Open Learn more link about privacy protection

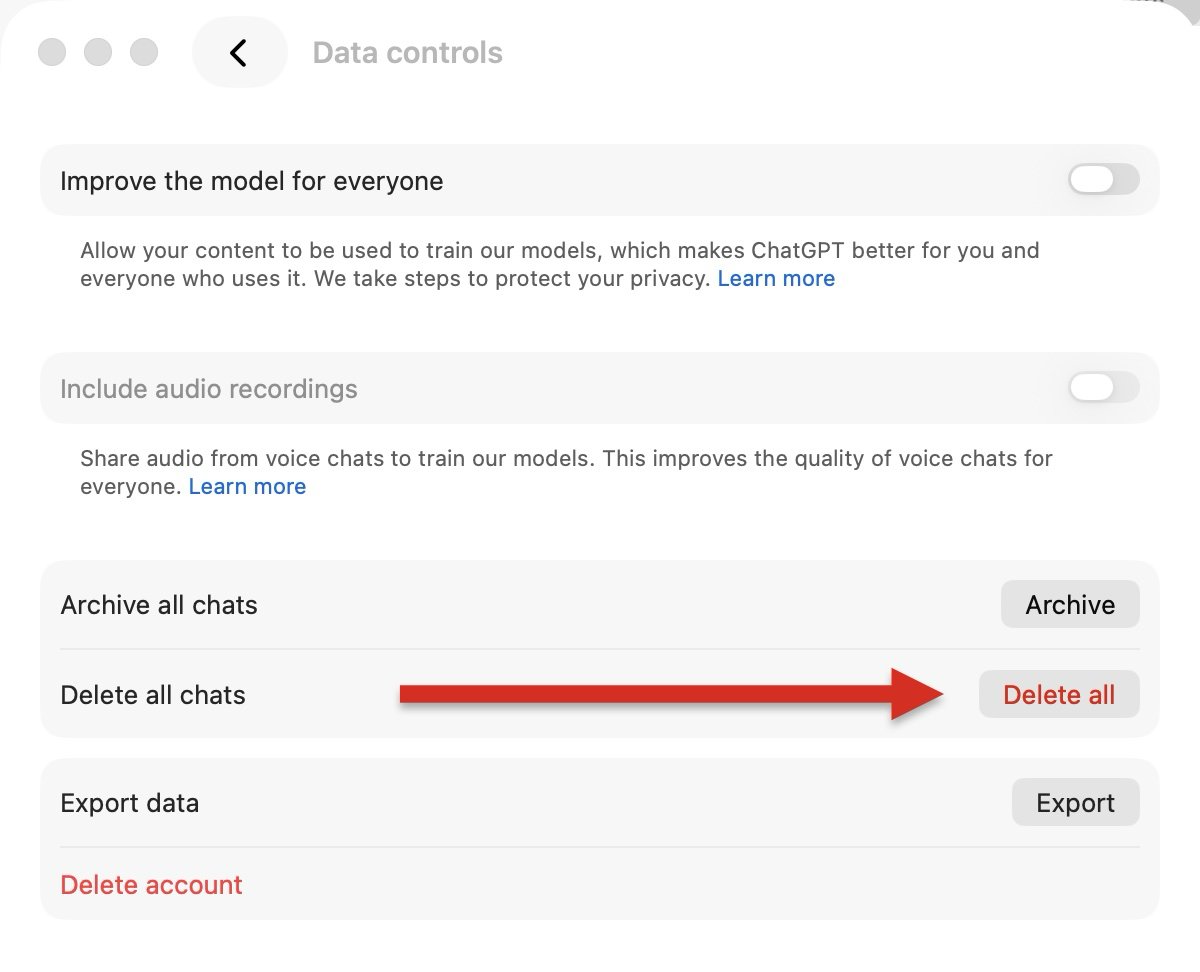(776, 279)
